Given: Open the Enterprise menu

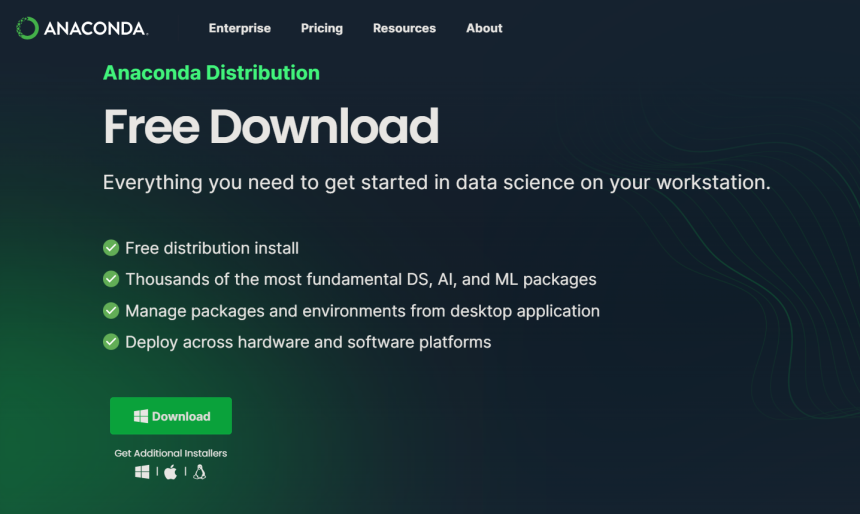Looking at the screenshot, I should pos(240,28).
